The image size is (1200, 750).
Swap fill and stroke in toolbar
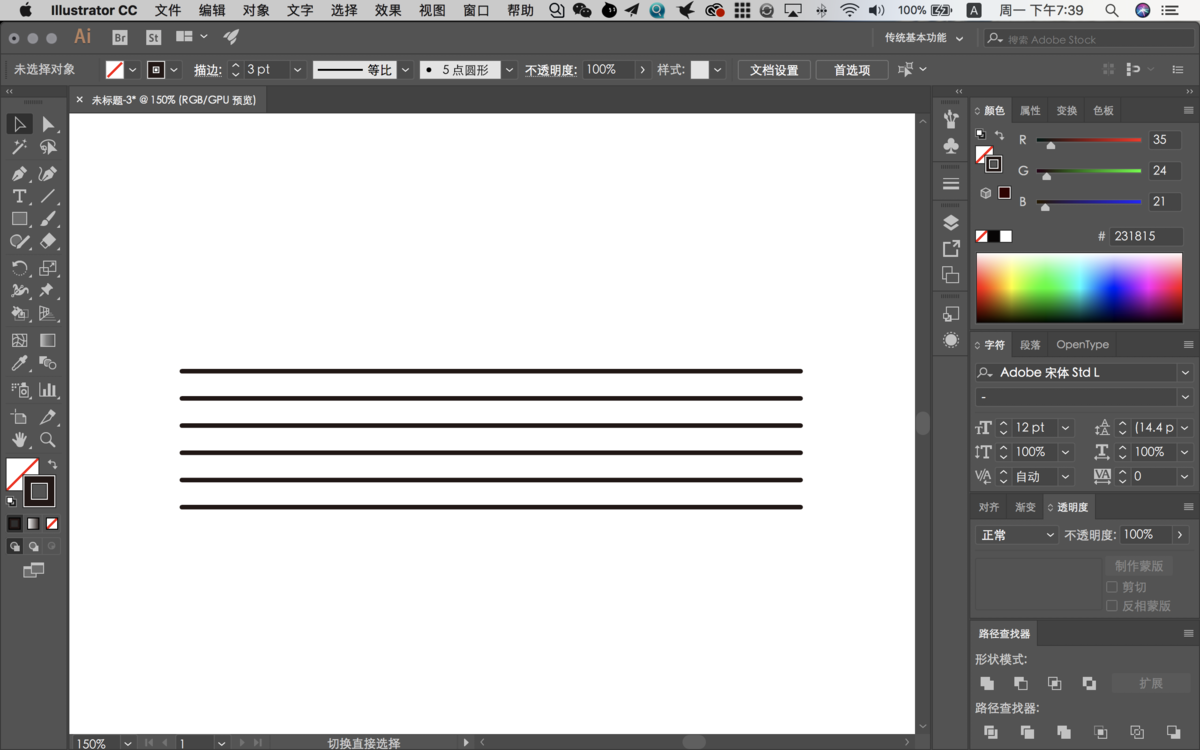pyautogui.click(x=52, y=464)
